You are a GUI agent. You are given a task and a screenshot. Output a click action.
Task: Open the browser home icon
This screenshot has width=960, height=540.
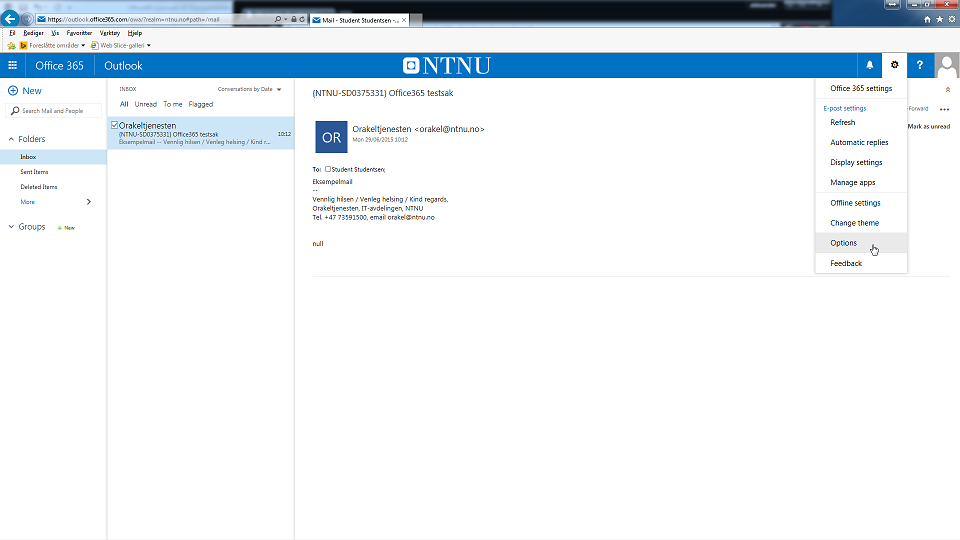tap(928, 20)
